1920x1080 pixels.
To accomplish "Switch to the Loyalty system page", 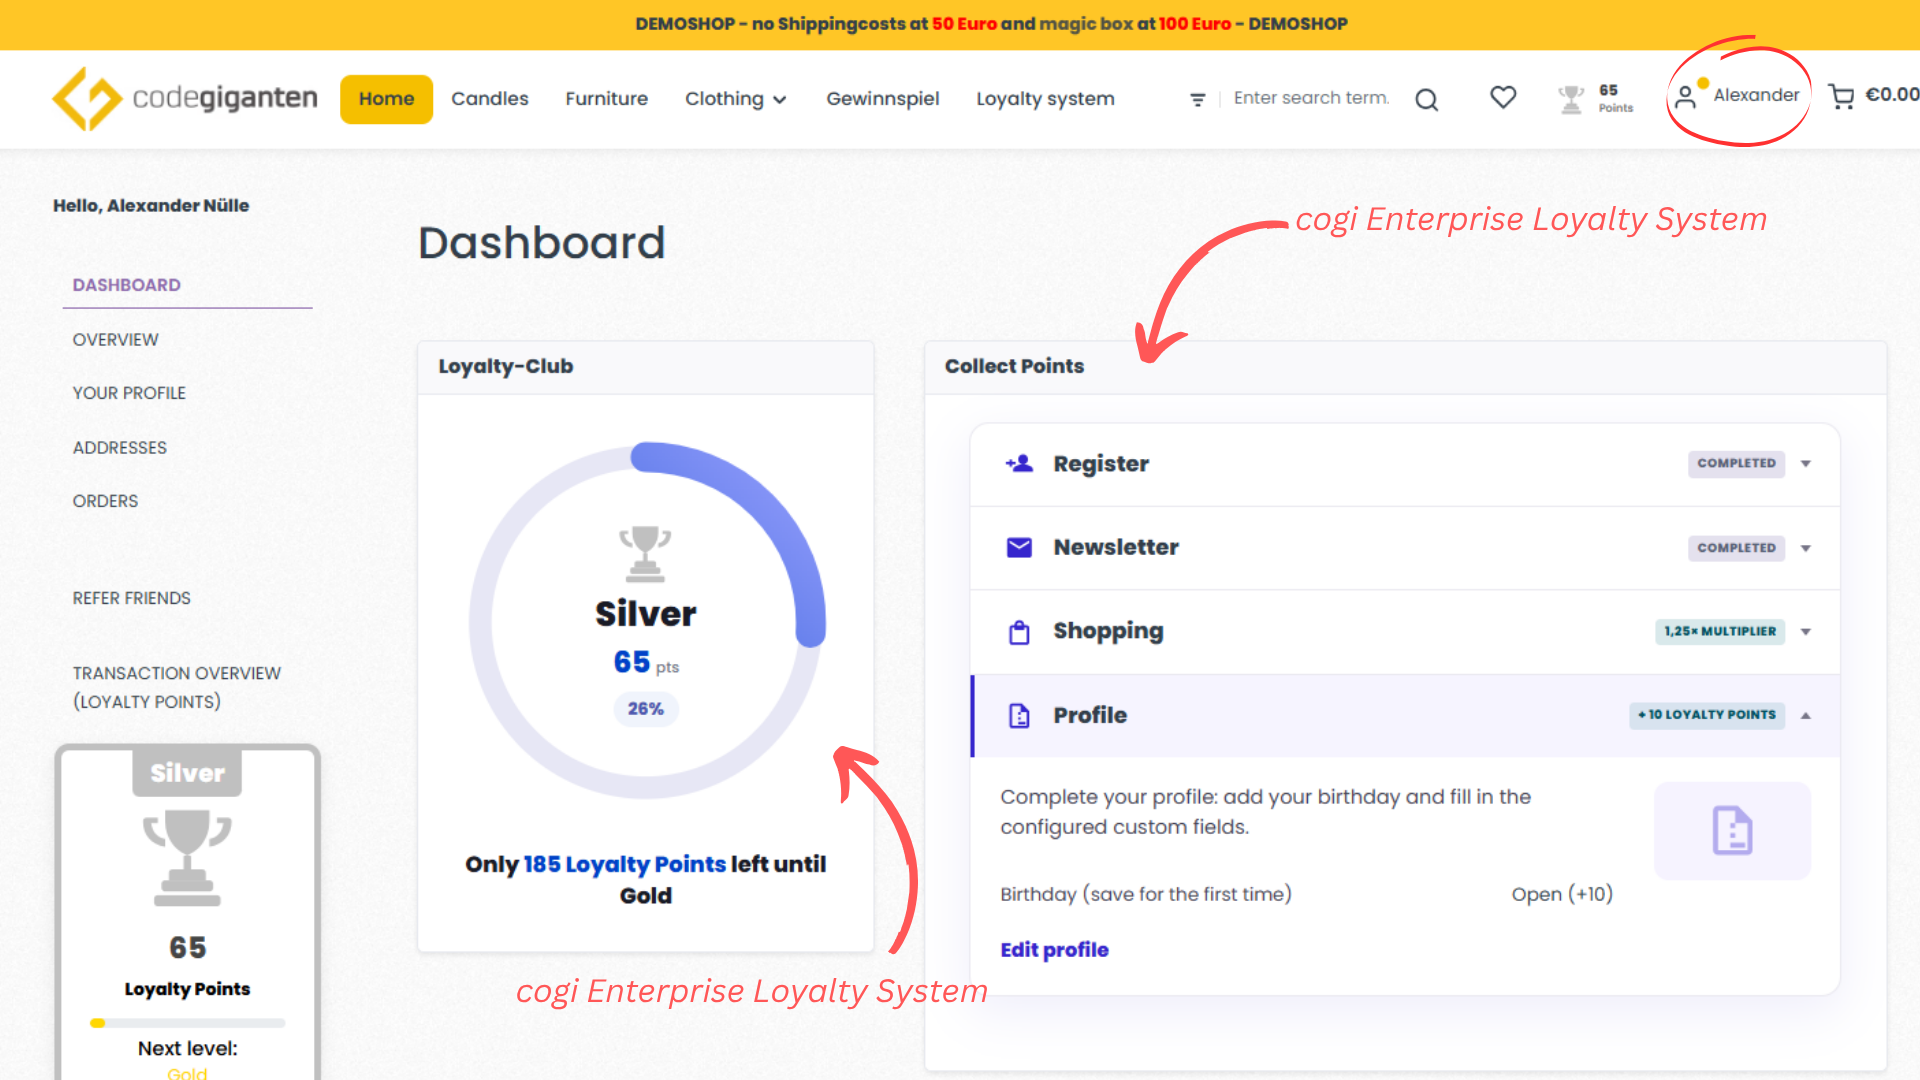I will tap(1045, 98).
